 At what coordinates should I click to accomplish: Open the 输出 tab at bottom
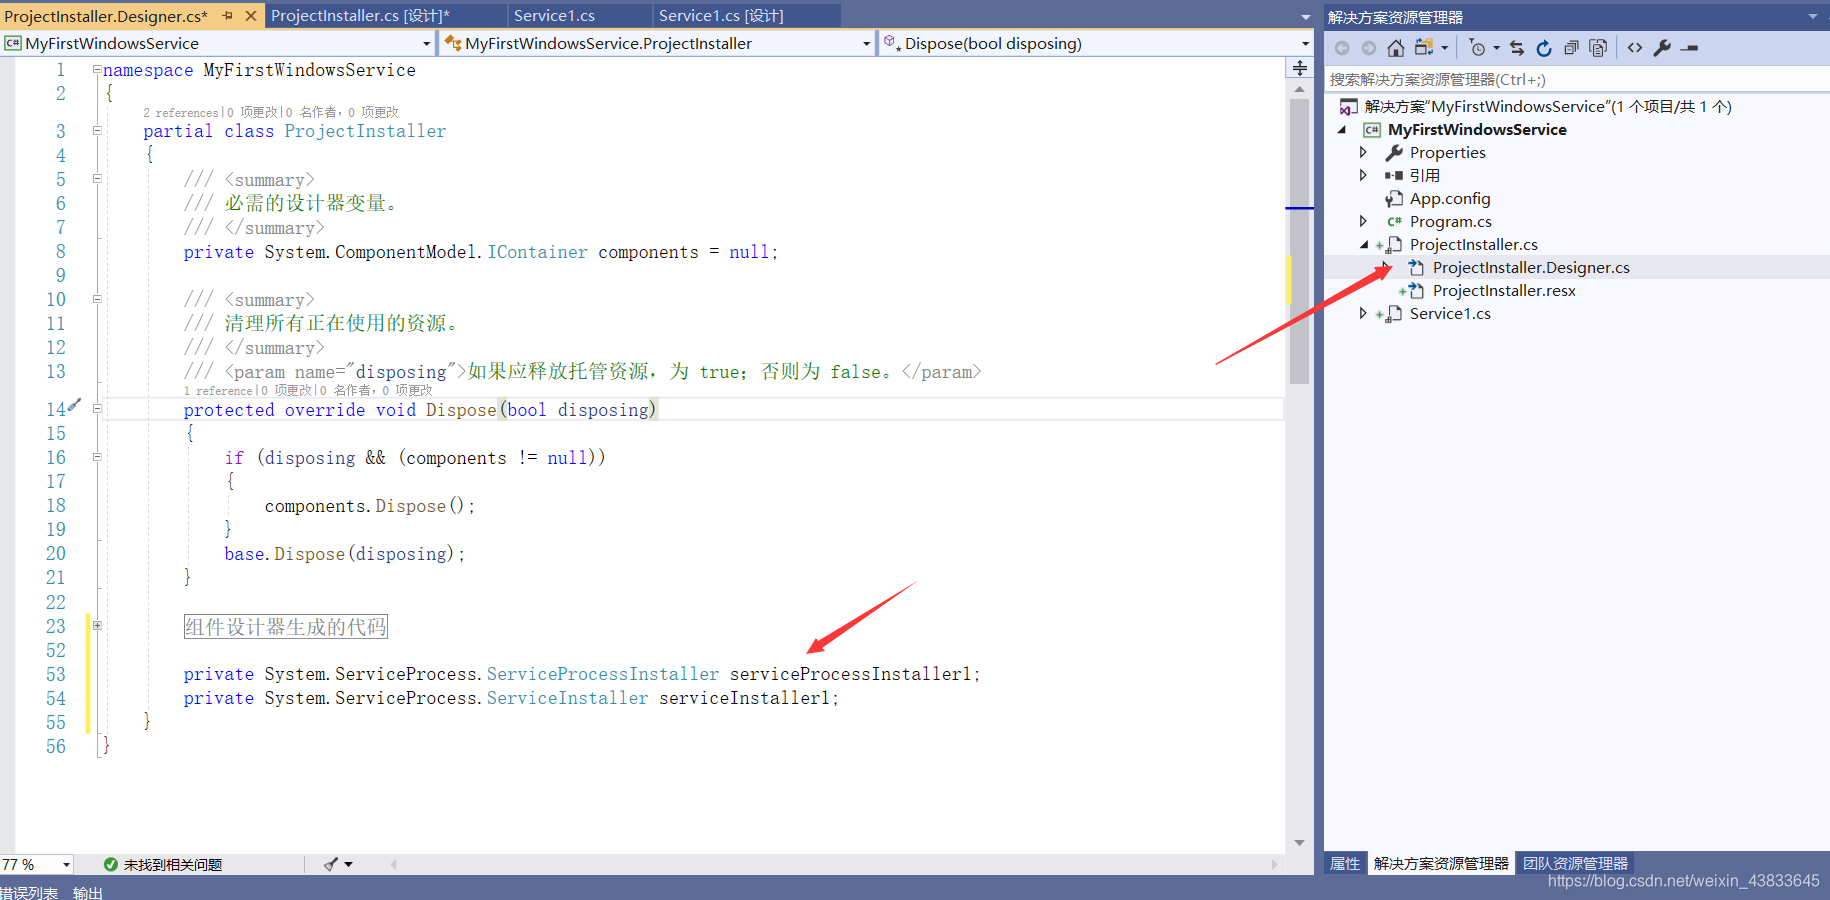coord(88,892)
